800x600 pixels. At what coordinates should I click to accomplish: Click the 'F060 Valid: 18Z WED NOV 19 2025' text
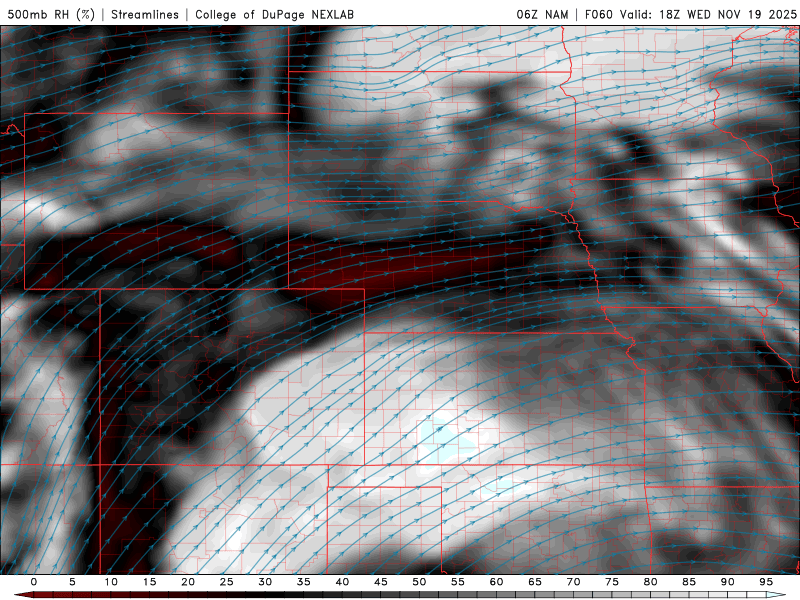691,14
